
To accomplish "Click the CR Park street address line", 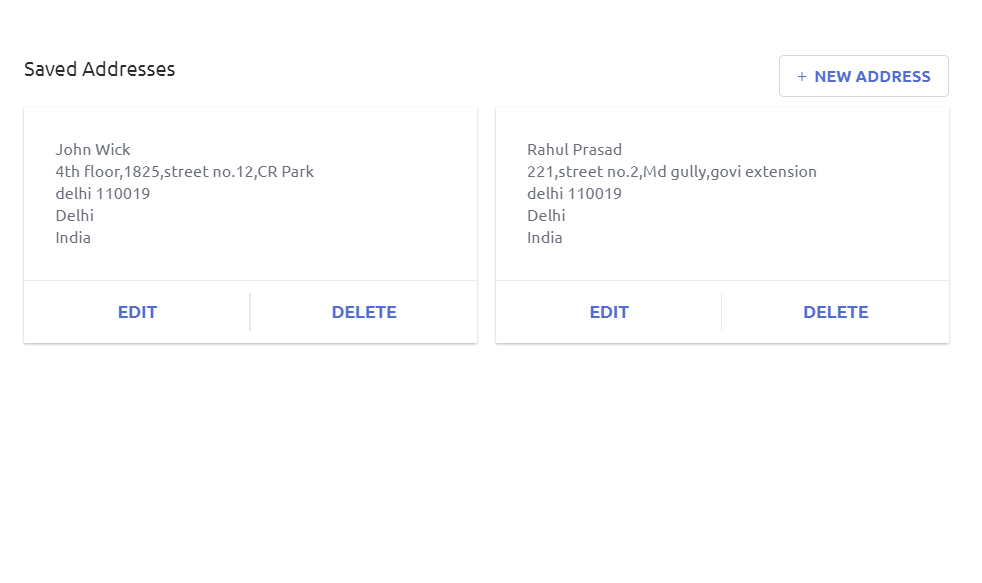I will point(184,172).
